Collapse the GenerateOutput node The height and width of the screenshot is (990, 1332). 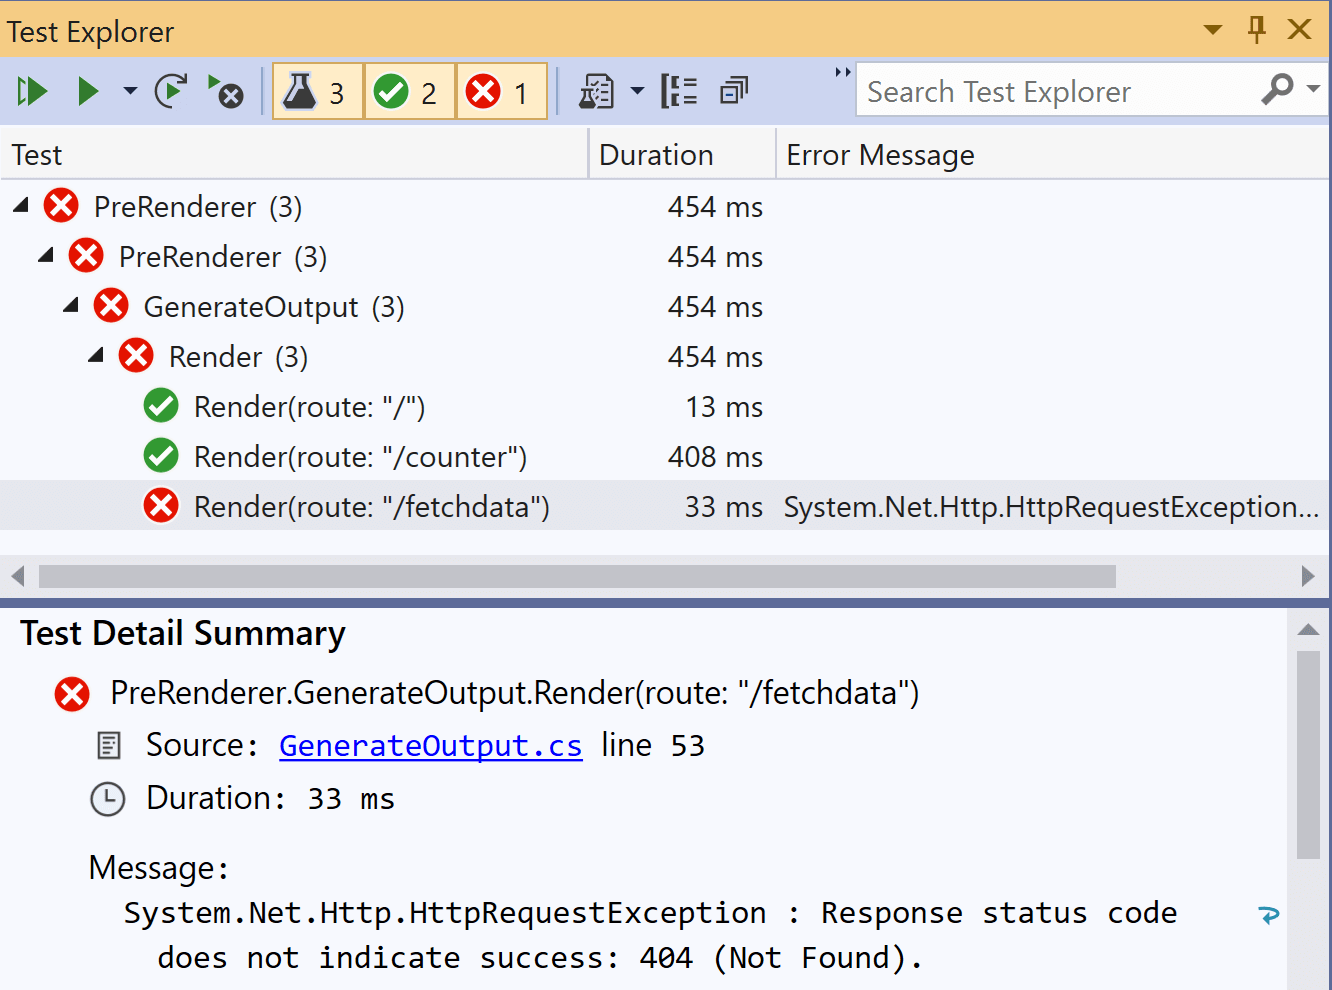pos(71,306)
